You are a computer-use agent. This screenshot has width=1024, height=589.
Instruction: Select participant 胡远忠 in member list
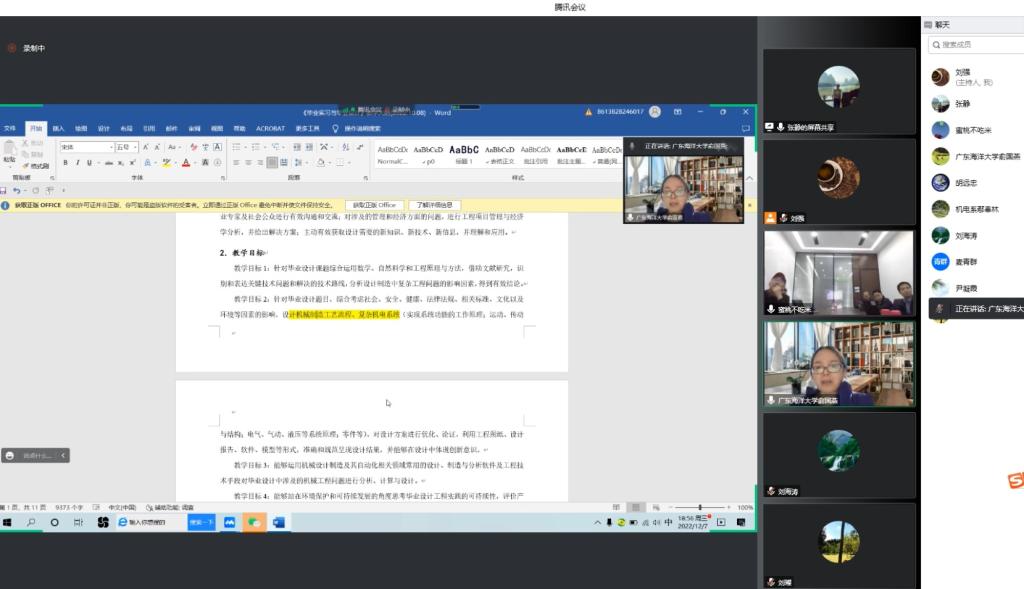pyautogui.click(x=966, y=183)
